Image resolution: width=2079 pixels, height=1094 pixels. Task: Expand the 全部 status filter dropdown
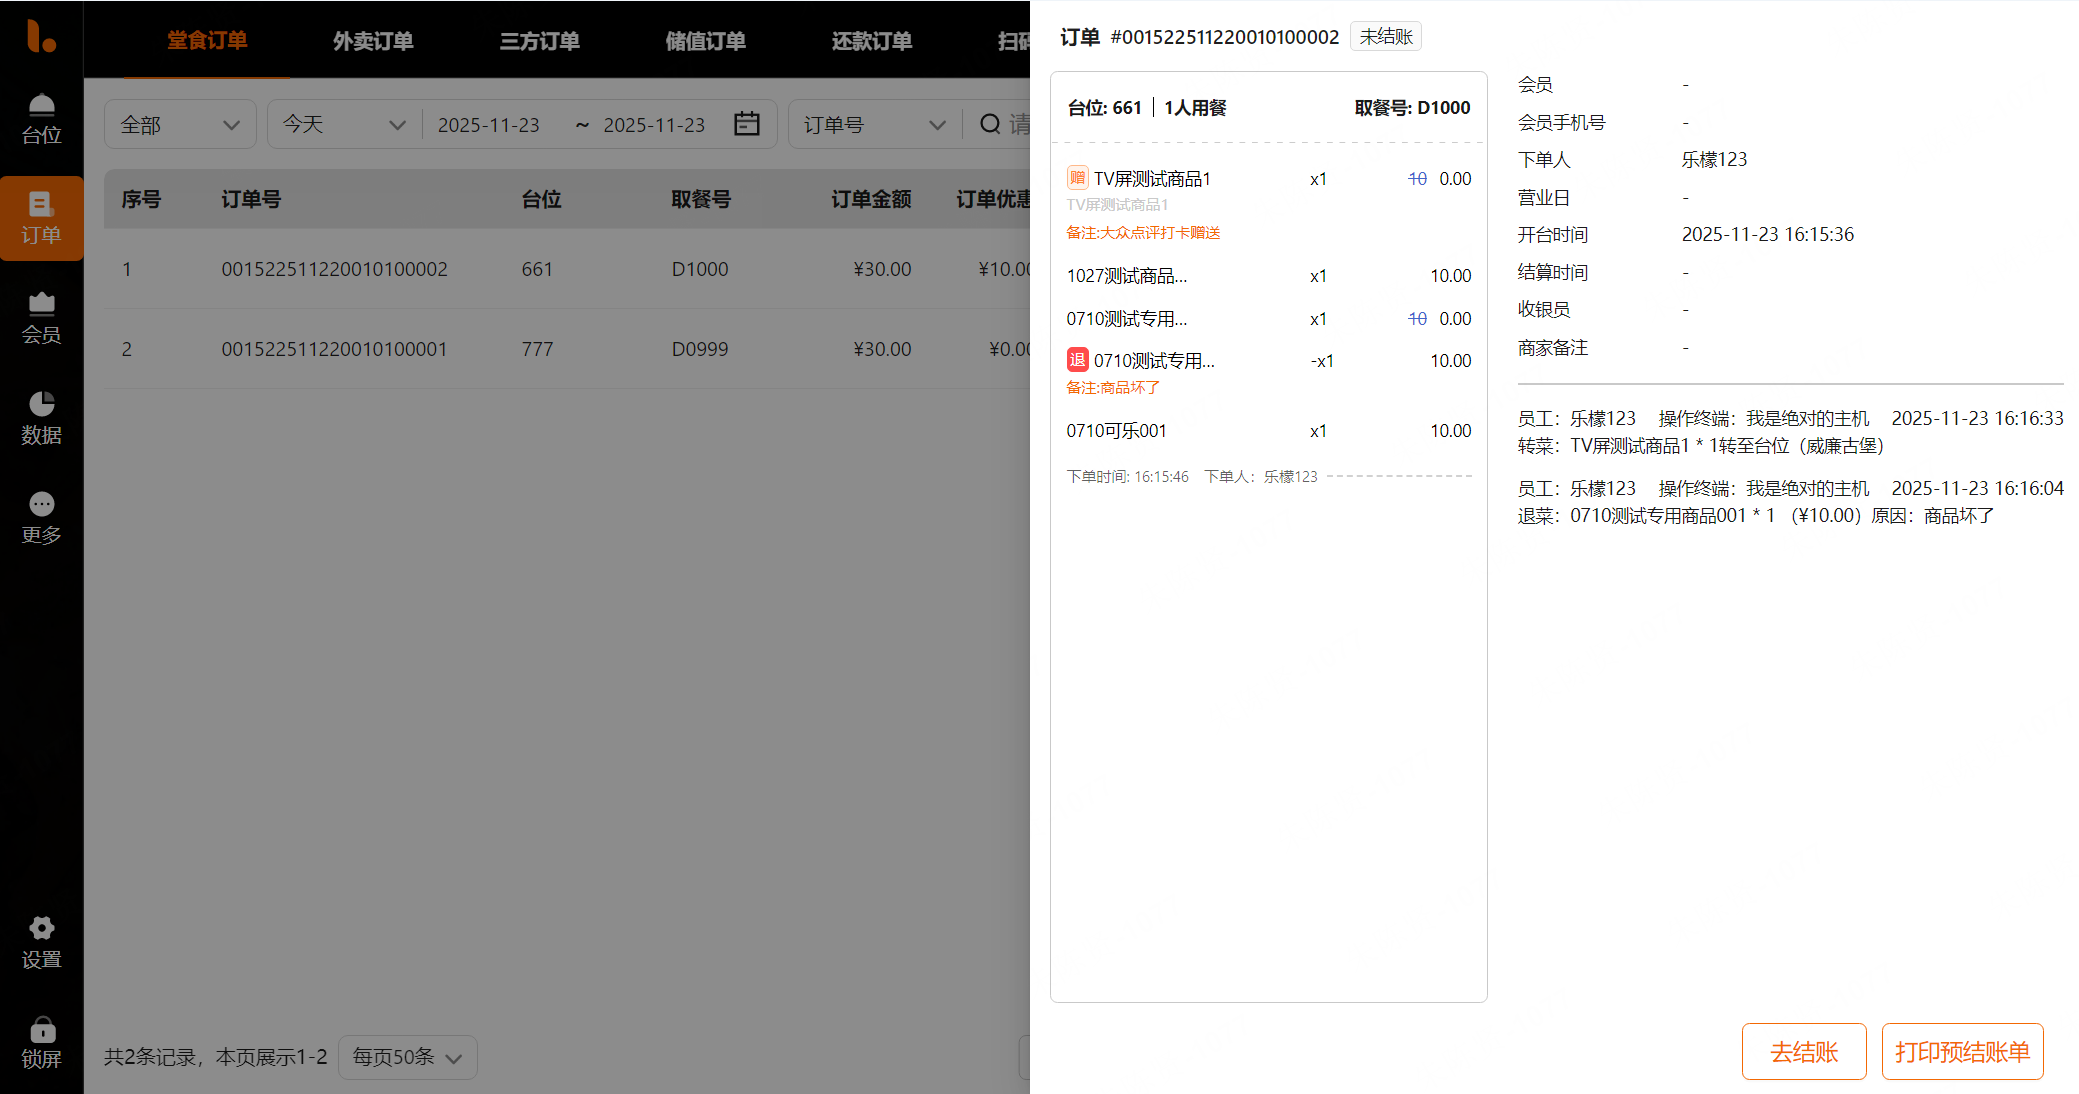pyautogui.click(x=180, y=125)
